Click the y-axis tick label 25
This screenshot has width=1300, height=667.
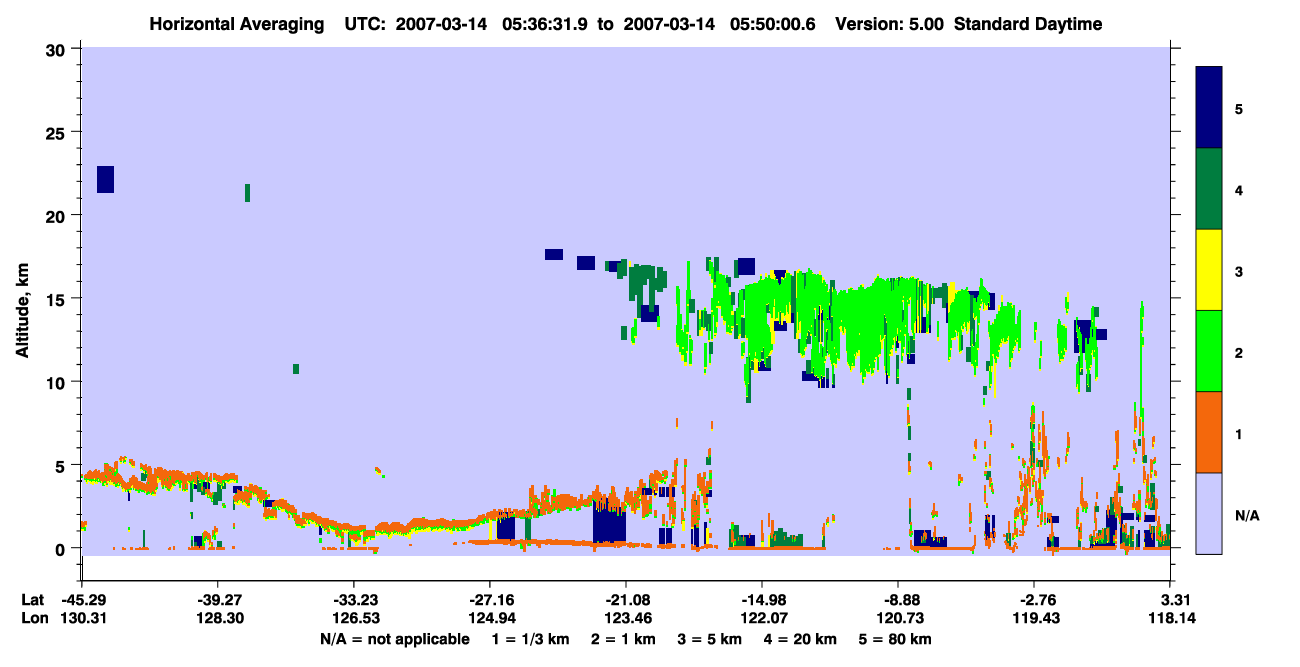(x=57, y=133)
